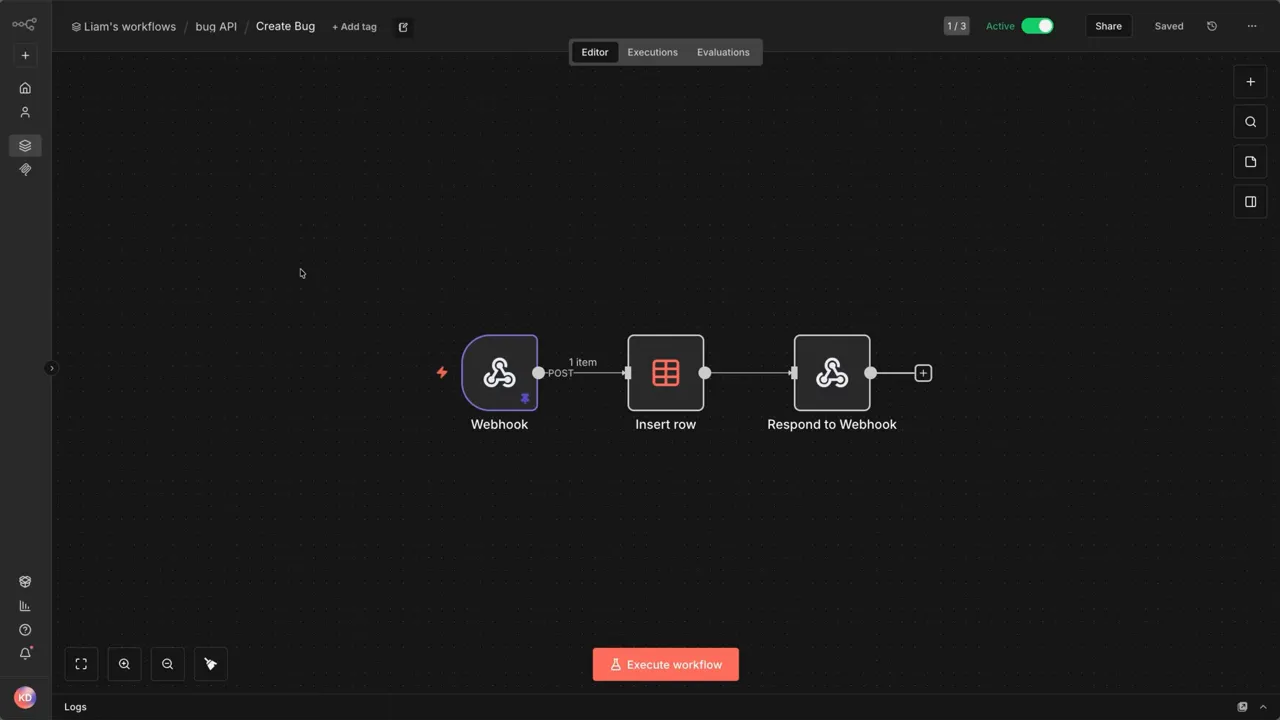This screenshot has width=1280, height=720.
Task: Open workflow version history
Action: click(1211, 26)
